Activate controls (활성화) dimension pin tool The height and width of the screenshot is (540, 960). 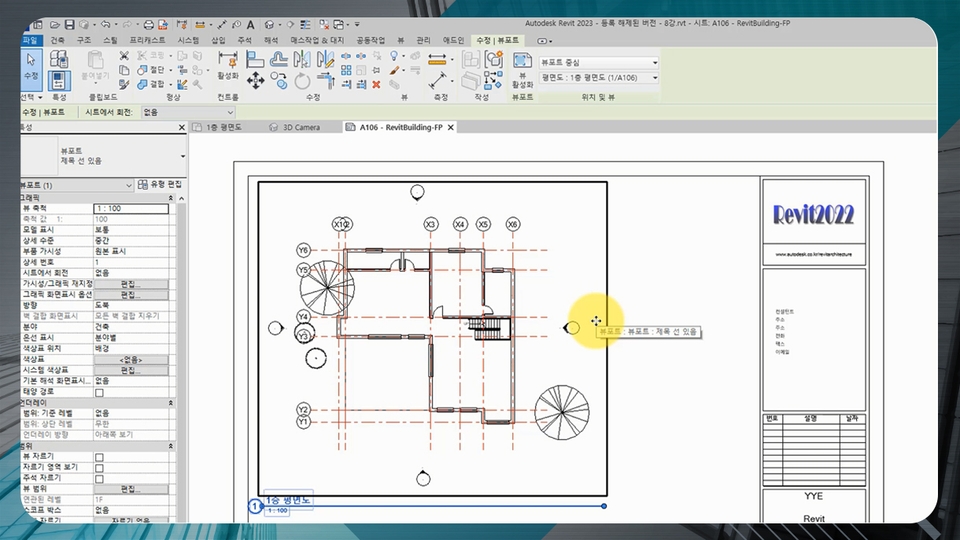[228, 65]
